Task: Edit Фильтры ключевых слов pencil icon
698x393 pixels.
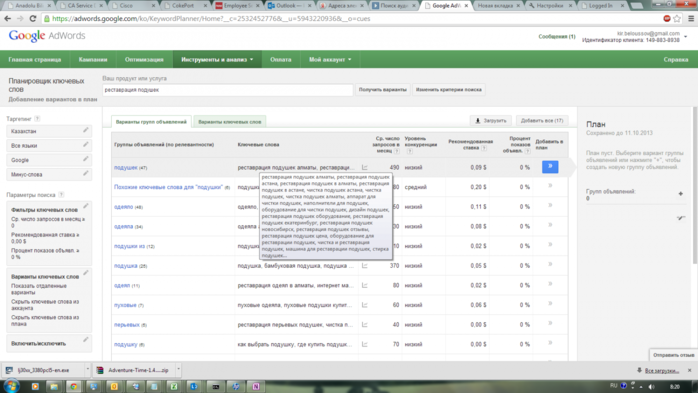Action: tap(85, 206)
